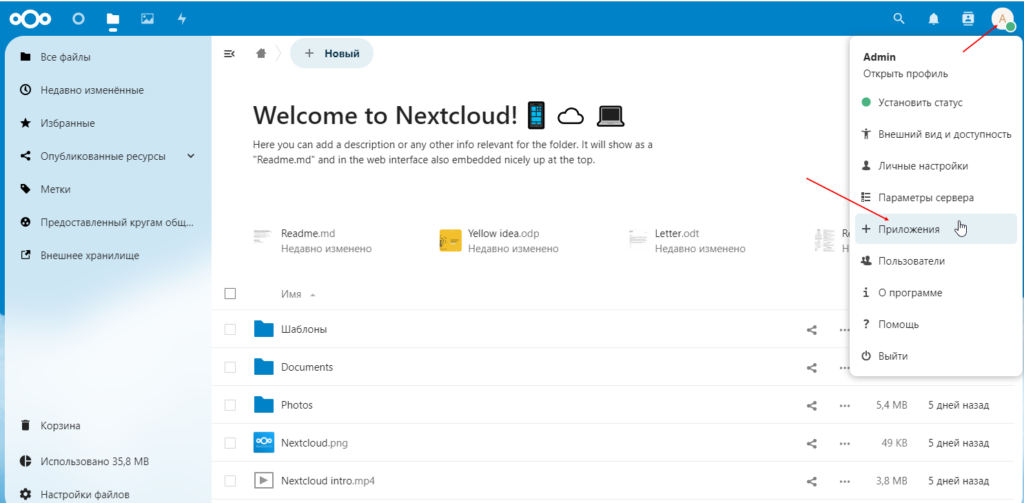Expand the Опубликованные ресурсы section chevron
The image size is (1024, 503).
pyautogui.click(x=191, y=156)
